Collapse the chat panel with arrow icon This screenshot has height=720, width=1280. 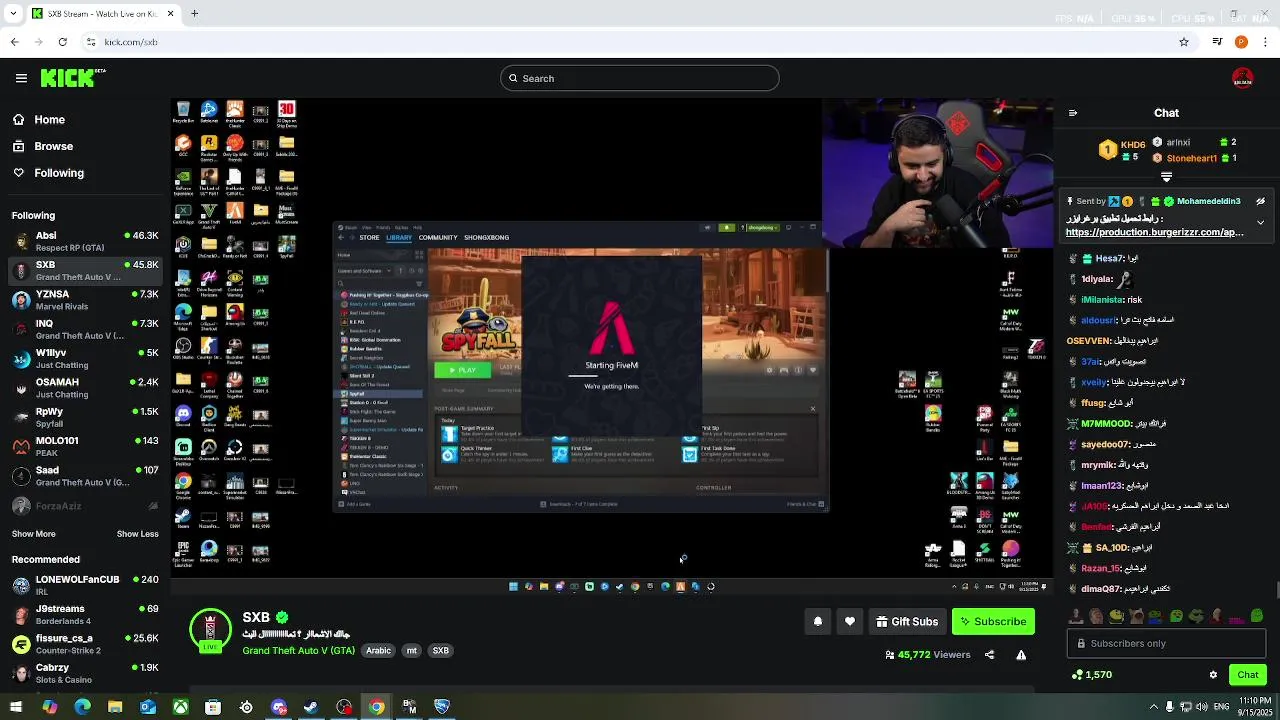(x=1073, y=113)
